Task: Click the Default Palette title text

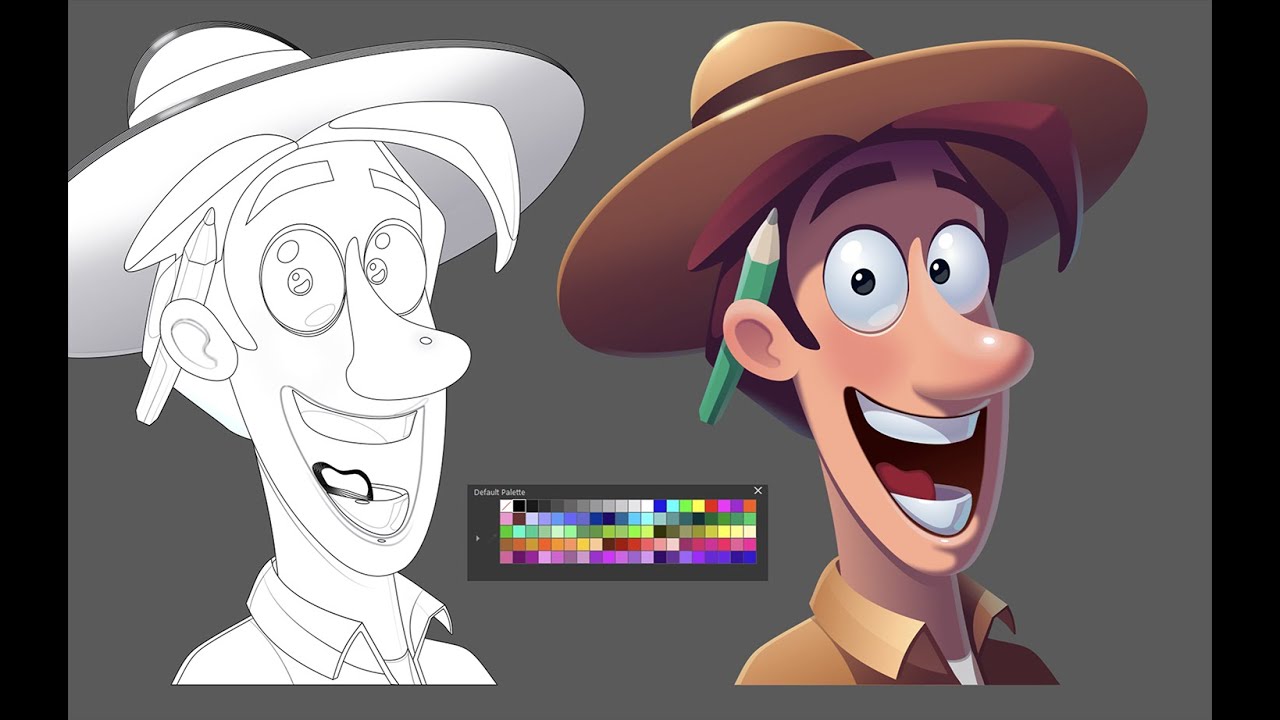Action: click(499, 492)
